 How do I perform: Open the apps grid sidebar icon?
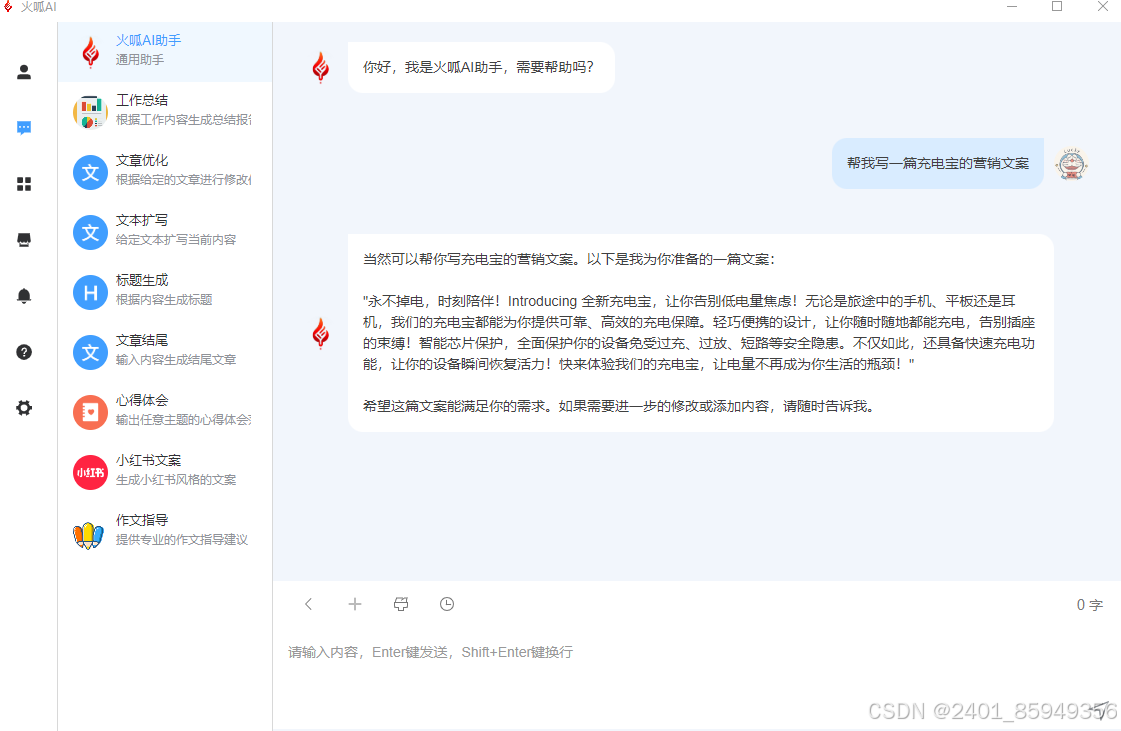(24, 184)
